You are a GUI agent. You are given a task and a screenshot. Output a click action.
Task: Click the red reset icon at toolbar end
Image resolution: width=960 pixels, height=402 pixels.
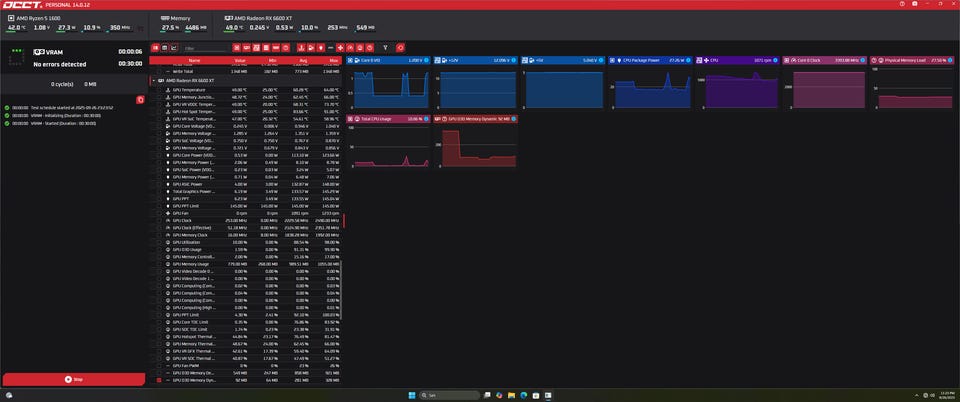[x=400, y=47]
